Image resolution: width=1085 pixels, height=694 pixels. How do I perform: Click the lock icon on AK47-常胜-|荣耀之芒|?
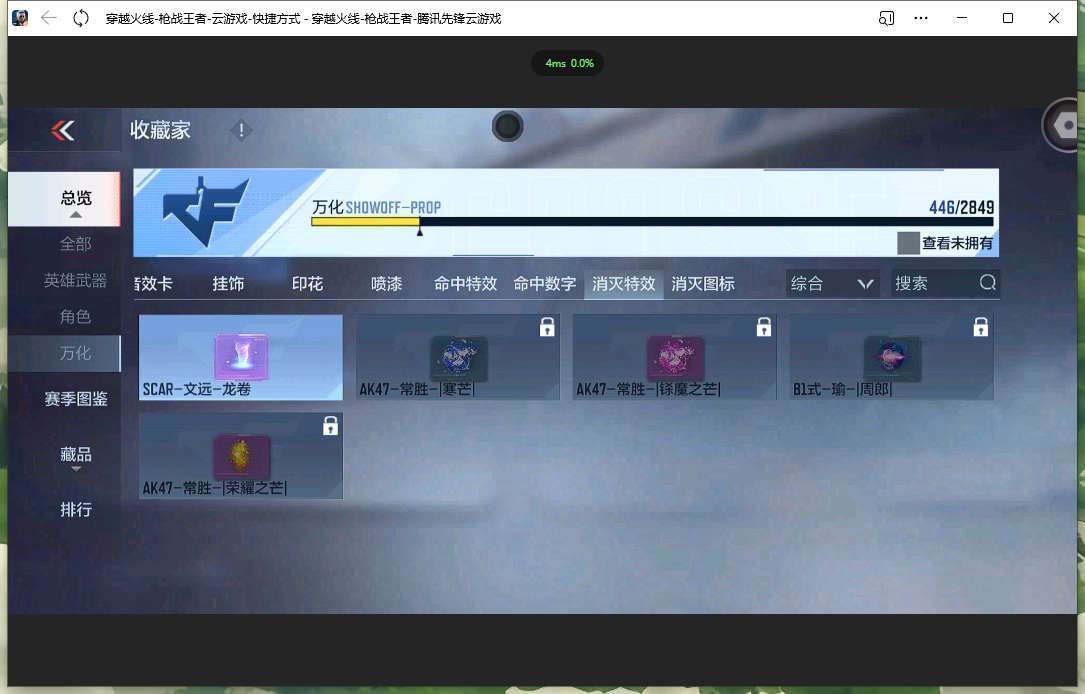(330, 426)
